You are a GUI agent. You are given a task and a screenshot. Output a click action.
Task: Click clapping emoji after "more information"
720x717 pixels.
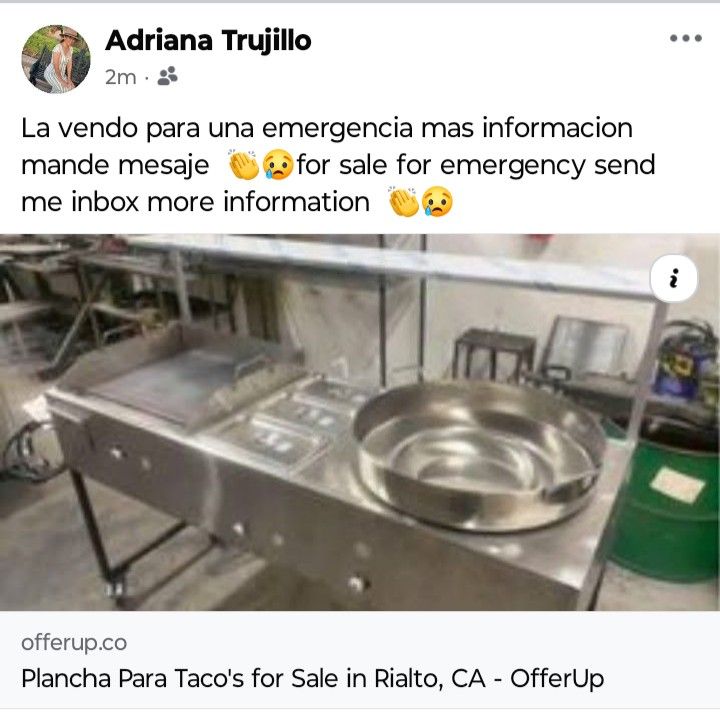click(x=404, y=202)
